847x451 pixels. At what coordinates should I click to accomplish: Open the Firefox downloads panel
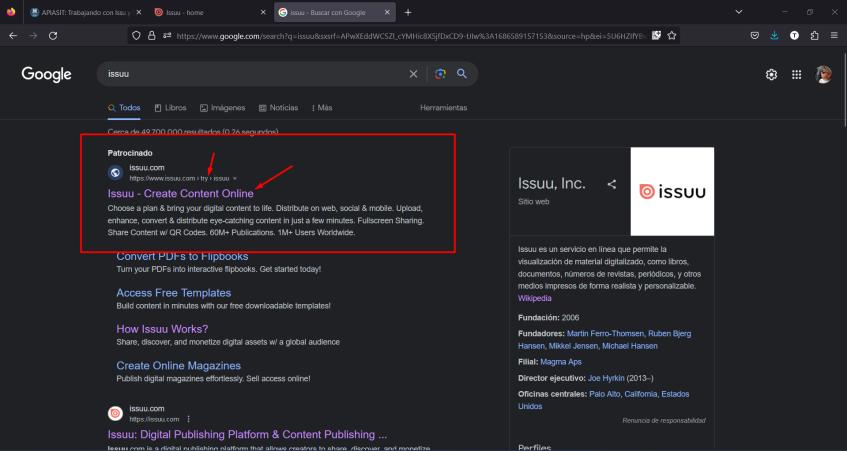774,36
